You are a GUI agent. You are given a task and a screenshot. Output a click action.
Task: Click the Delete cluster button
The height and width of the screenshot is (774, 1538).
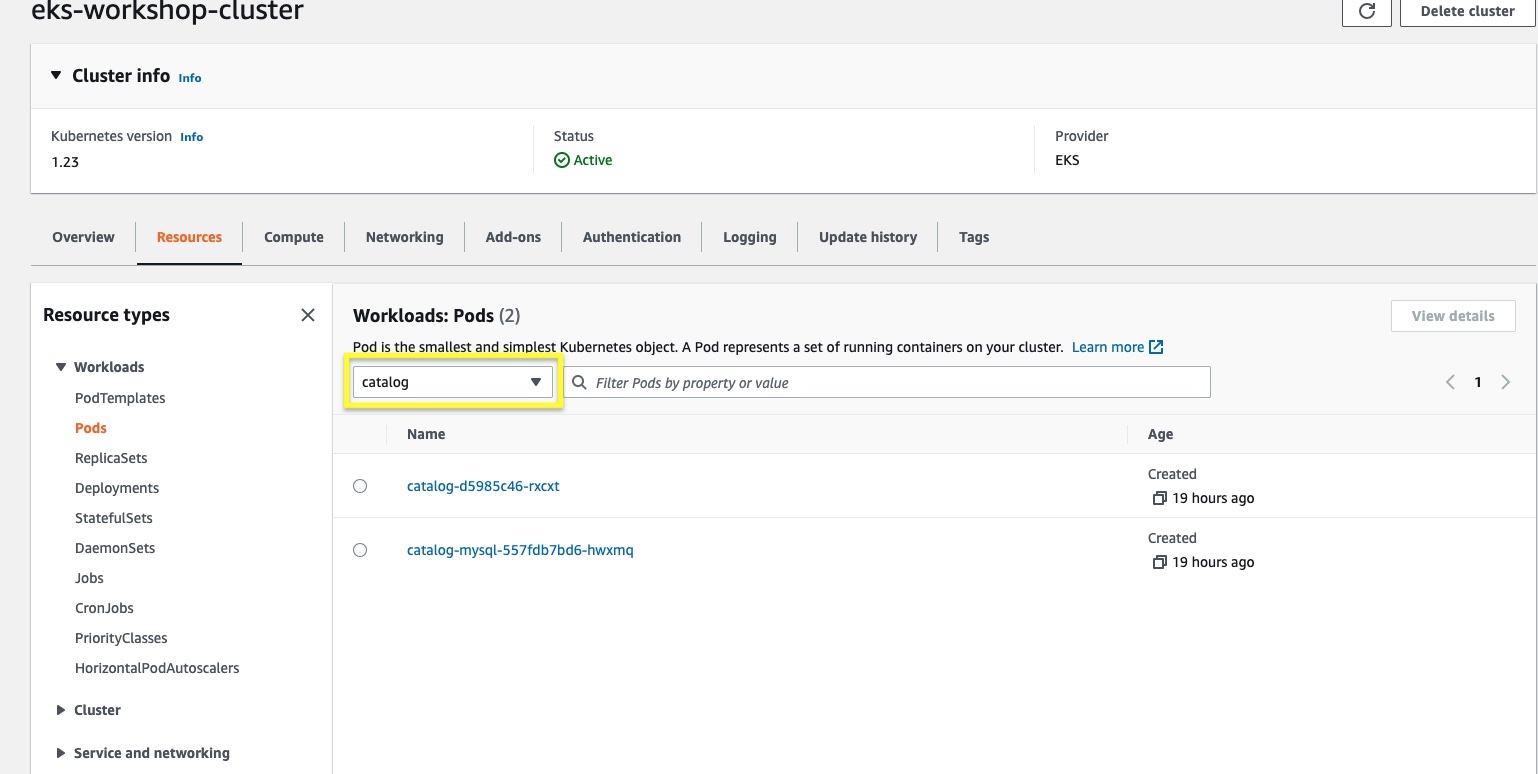1467,11
